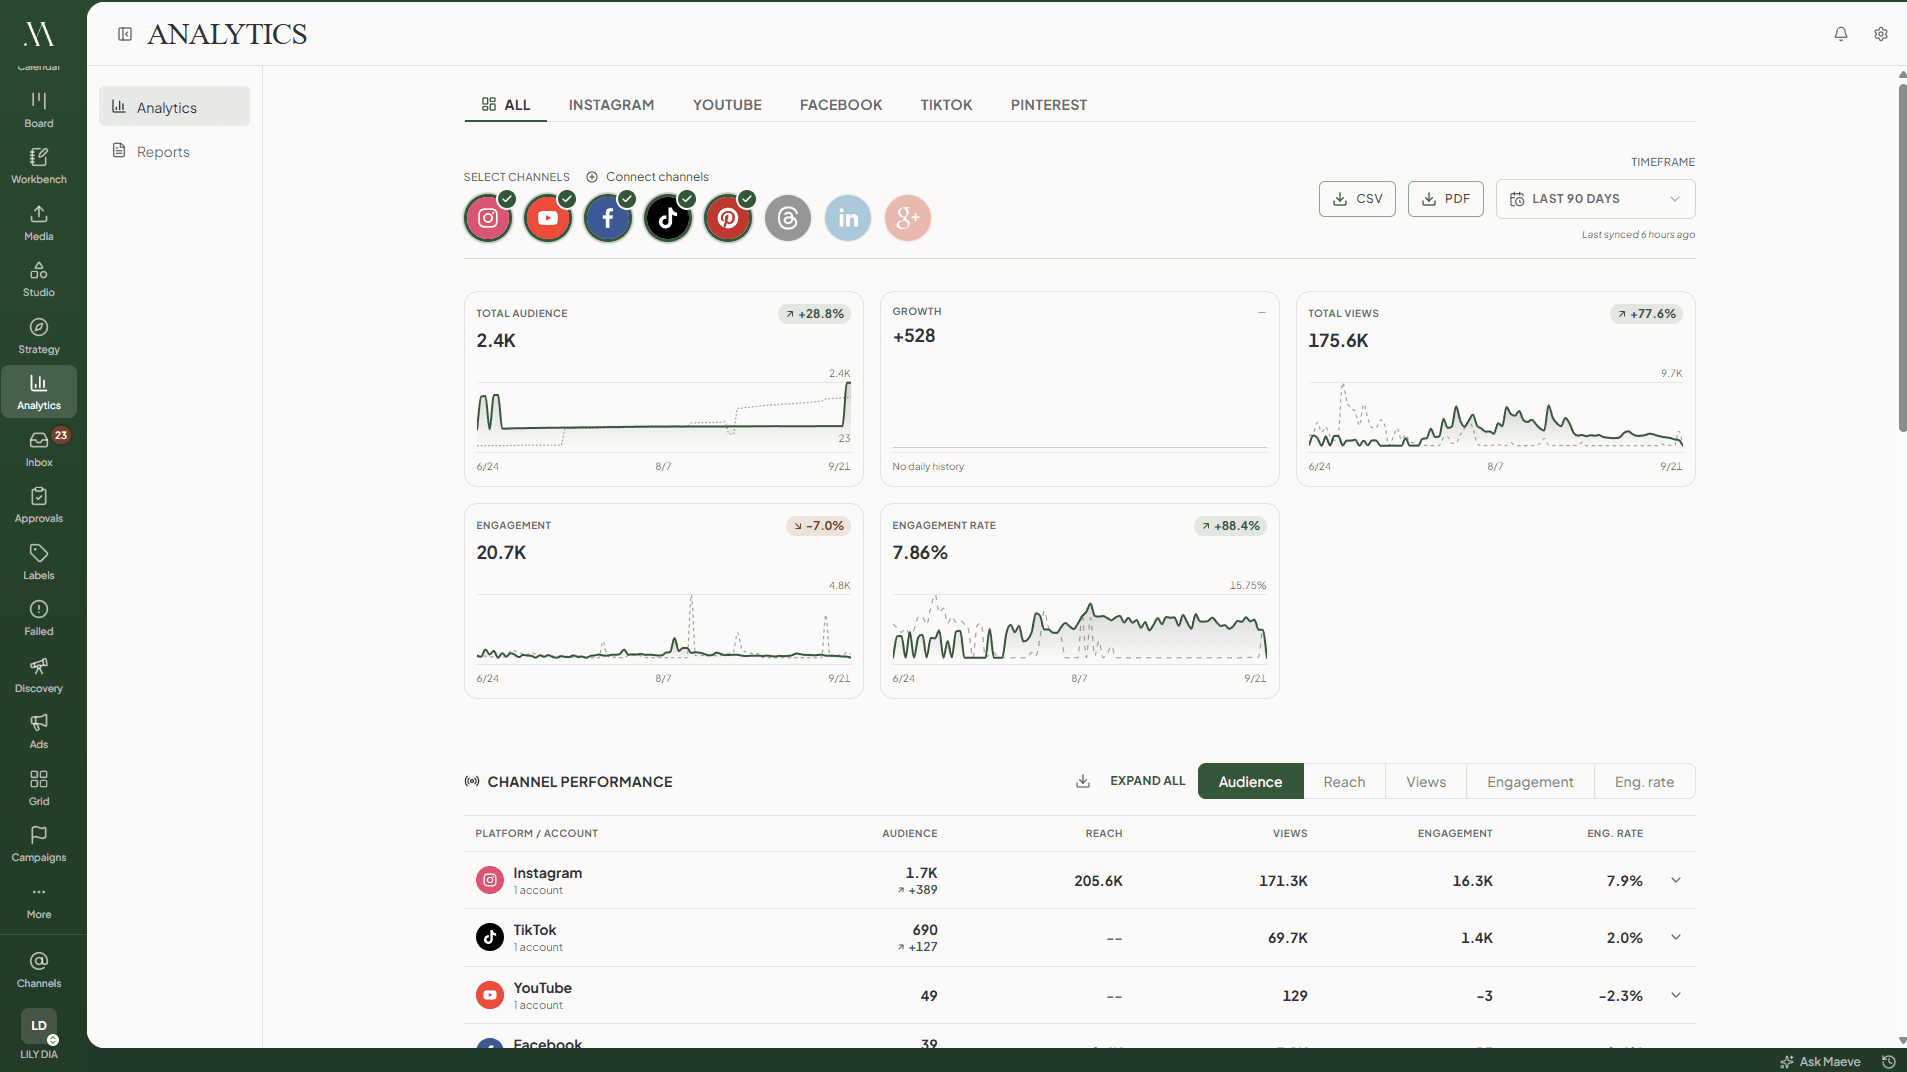Open Campaigns flag icon
Viewport: 1907px width, 1072px height.
39,844
